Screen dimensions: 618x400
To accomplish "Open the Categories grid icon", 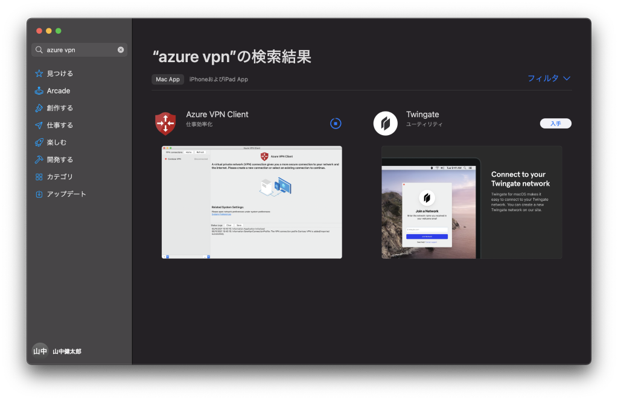I will coord(39,177).
